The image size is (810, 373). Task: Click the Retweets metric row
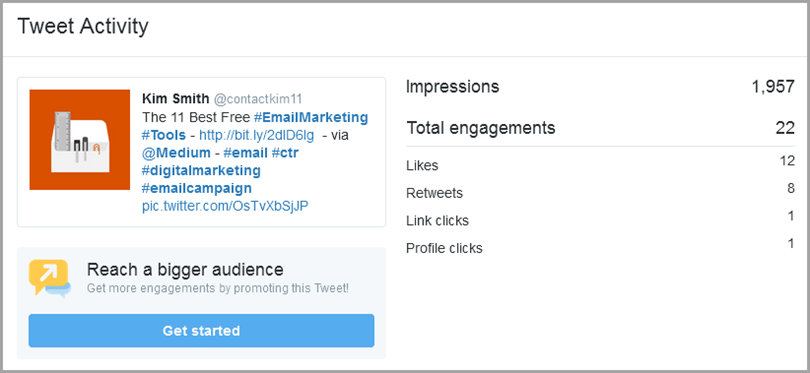point(600,192)
